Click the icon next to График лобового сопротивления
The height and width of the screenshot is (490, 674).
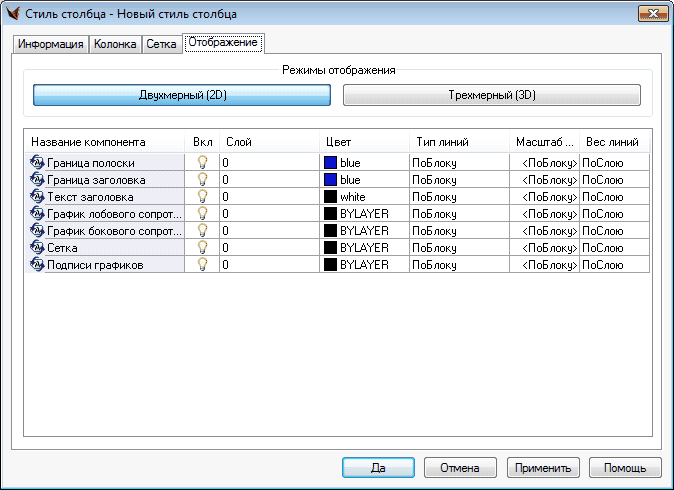[39, 213]
